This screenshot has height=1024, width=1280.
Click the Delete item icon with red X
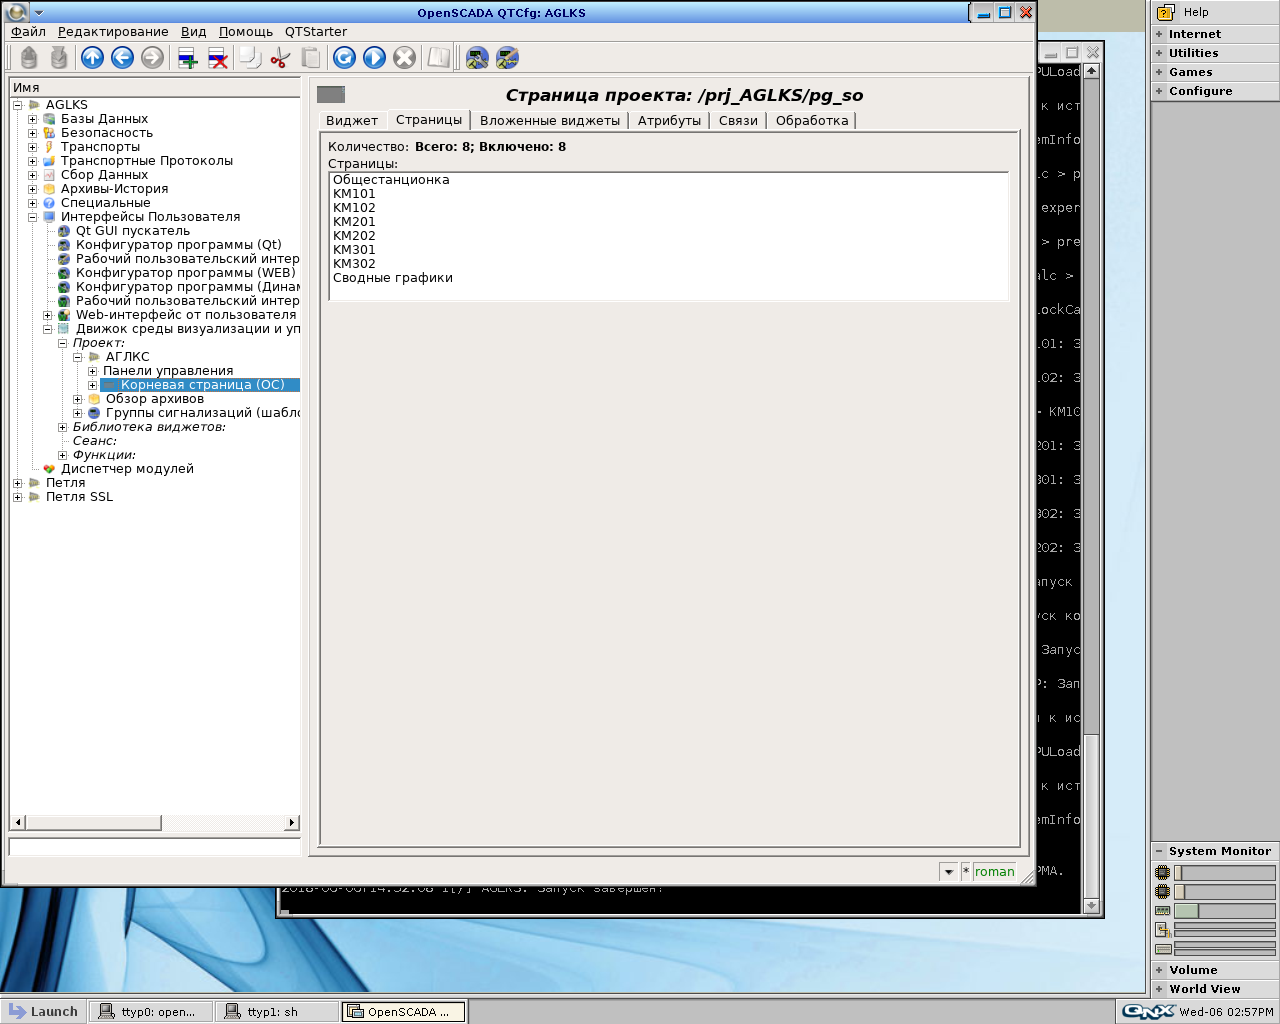click(217, 58)
